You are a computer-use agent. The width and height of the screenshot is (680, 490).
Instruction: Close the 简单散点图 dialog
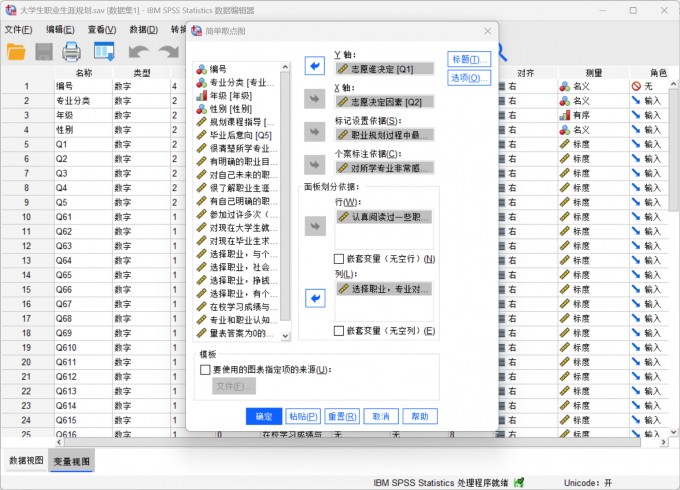487,31
